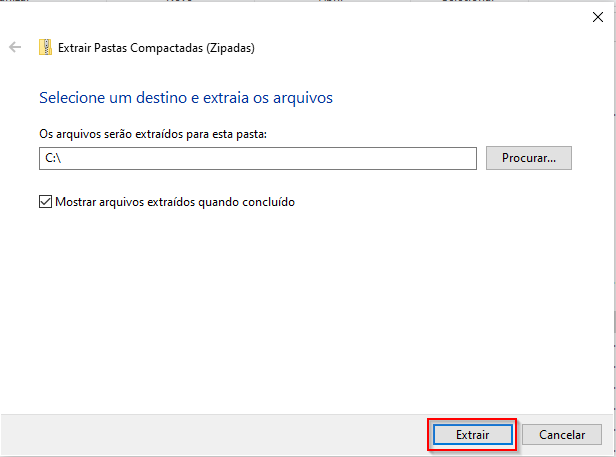Click the zipped folder icon beside the title

(45, 47)
